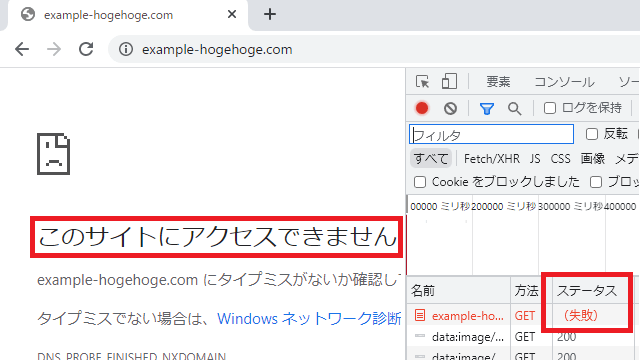Open a new tab with plus button

270,15
